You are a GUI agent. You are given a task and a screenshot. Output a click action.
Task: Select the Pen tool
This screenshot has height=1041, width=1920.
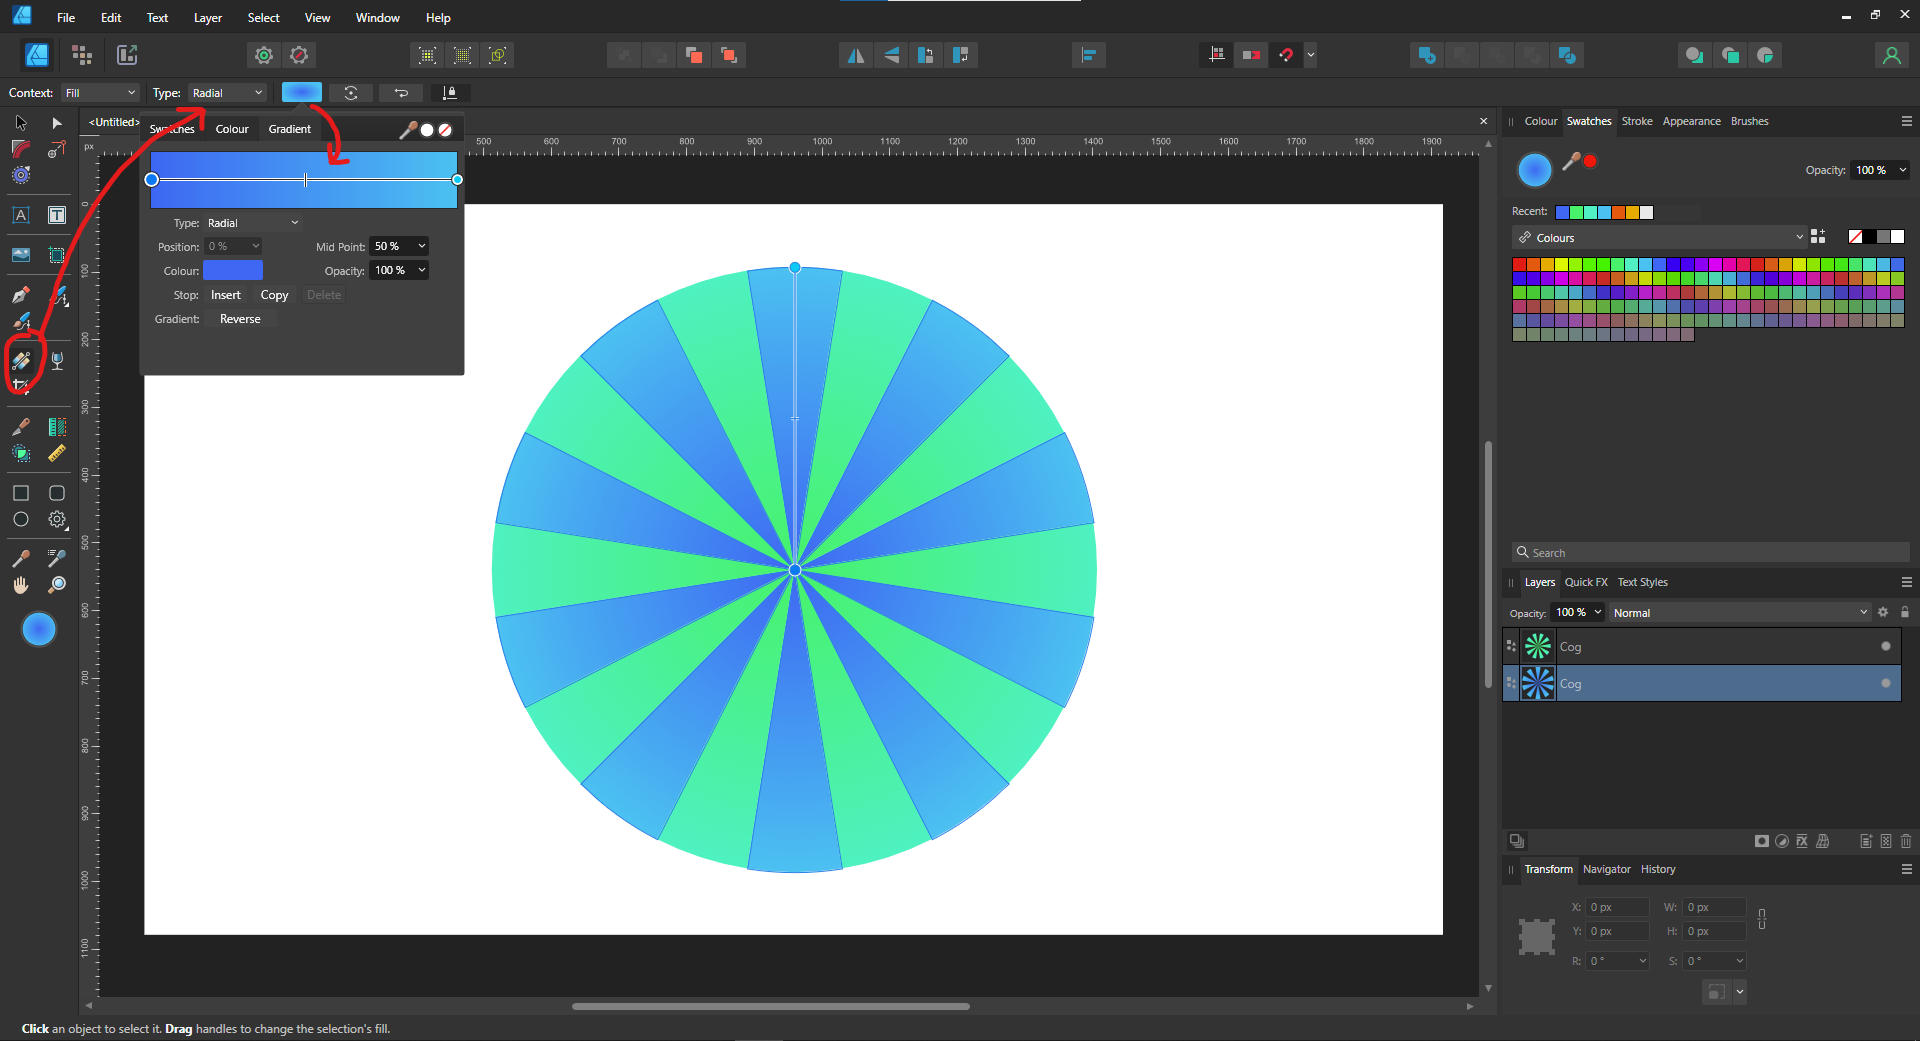(x=21, y=295)
